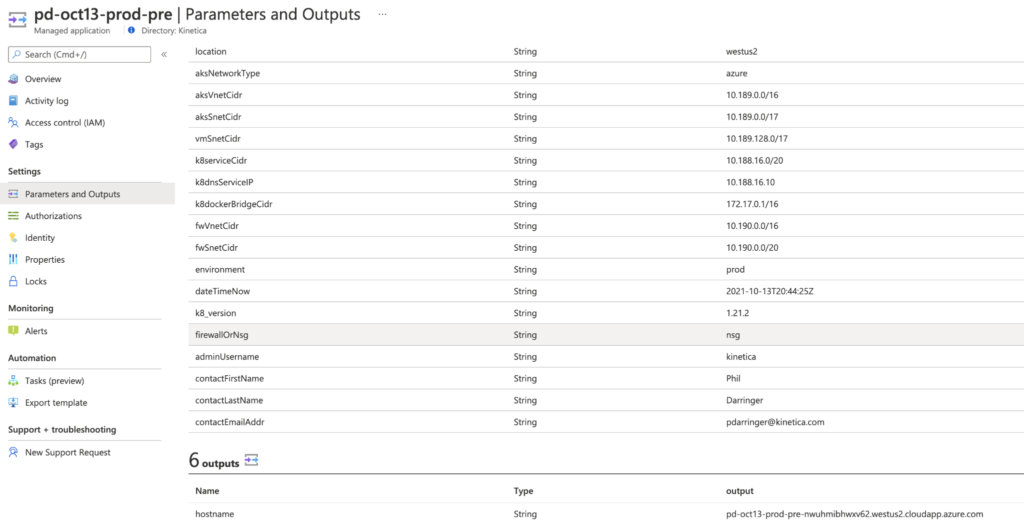Click contactLastName value Darringer
Image resolution: width=1024 pixels, height=524 pixels.
(744, 400)
